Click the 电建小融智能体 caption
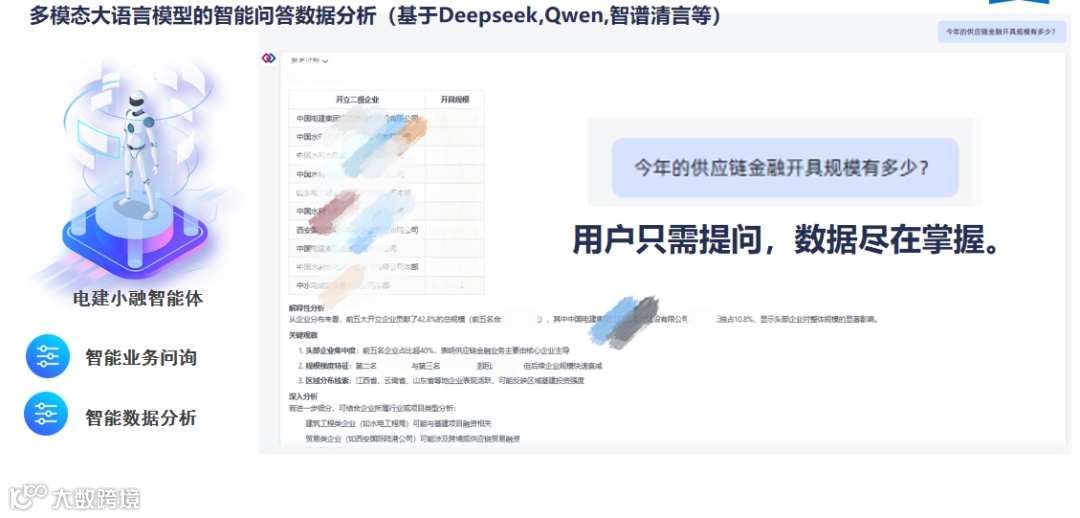The image size is (1080, 518). (x=138, y=299)
